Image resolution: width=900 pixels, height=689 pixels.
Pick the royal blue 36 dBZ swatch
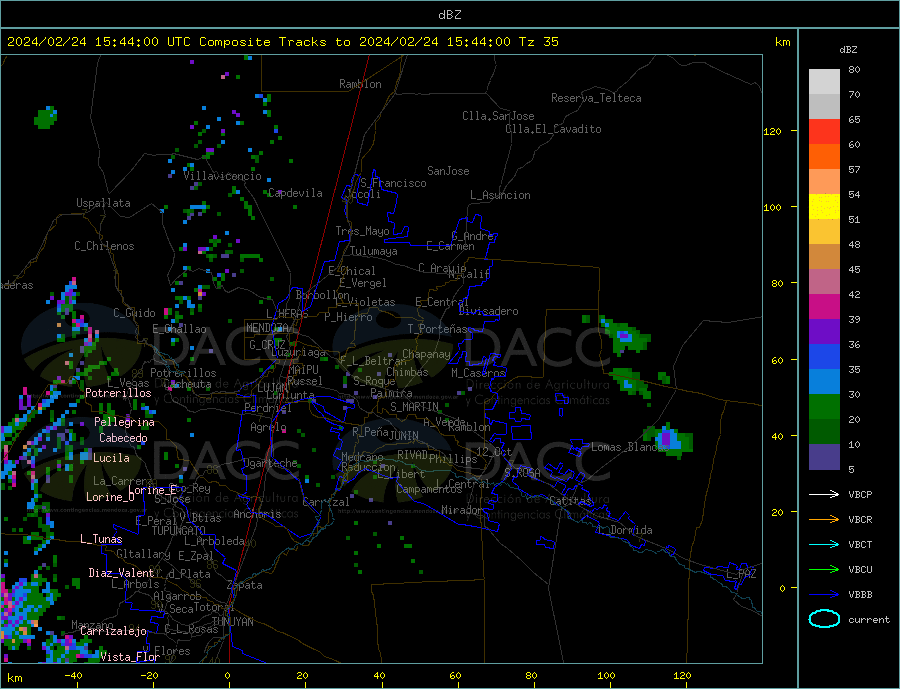(824, 357)
